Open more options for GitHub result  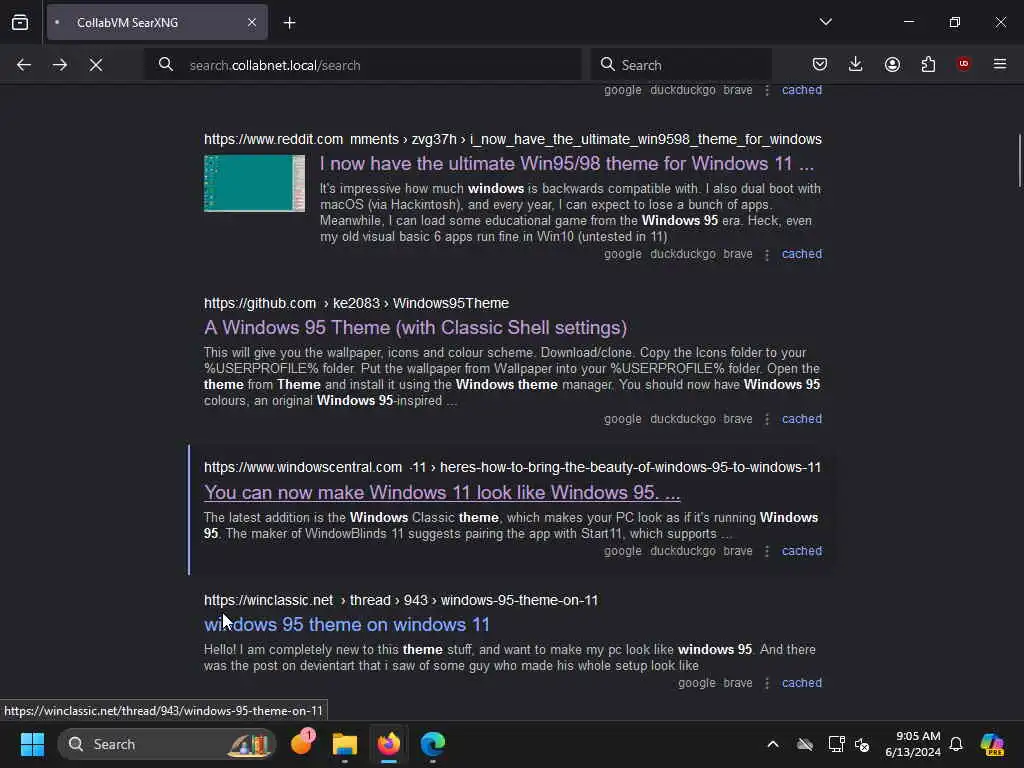coord(767,419)
